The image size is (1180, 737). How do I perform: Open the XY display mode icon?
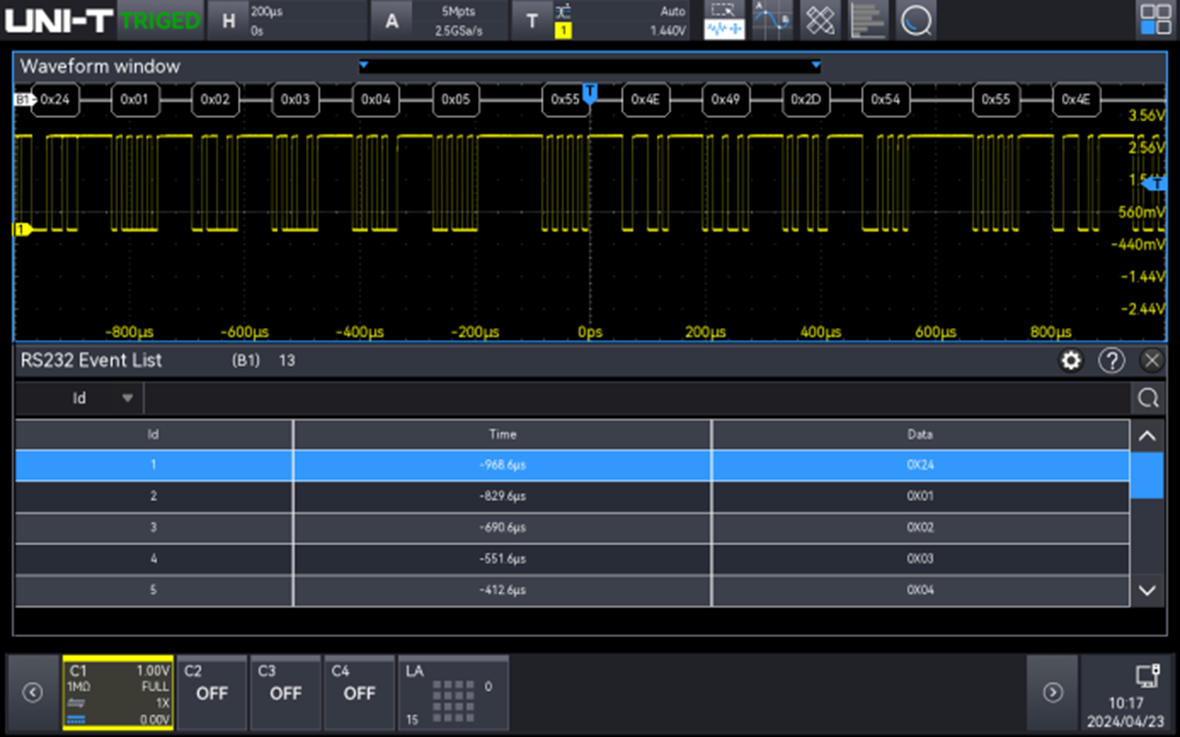tap(820, 19)
